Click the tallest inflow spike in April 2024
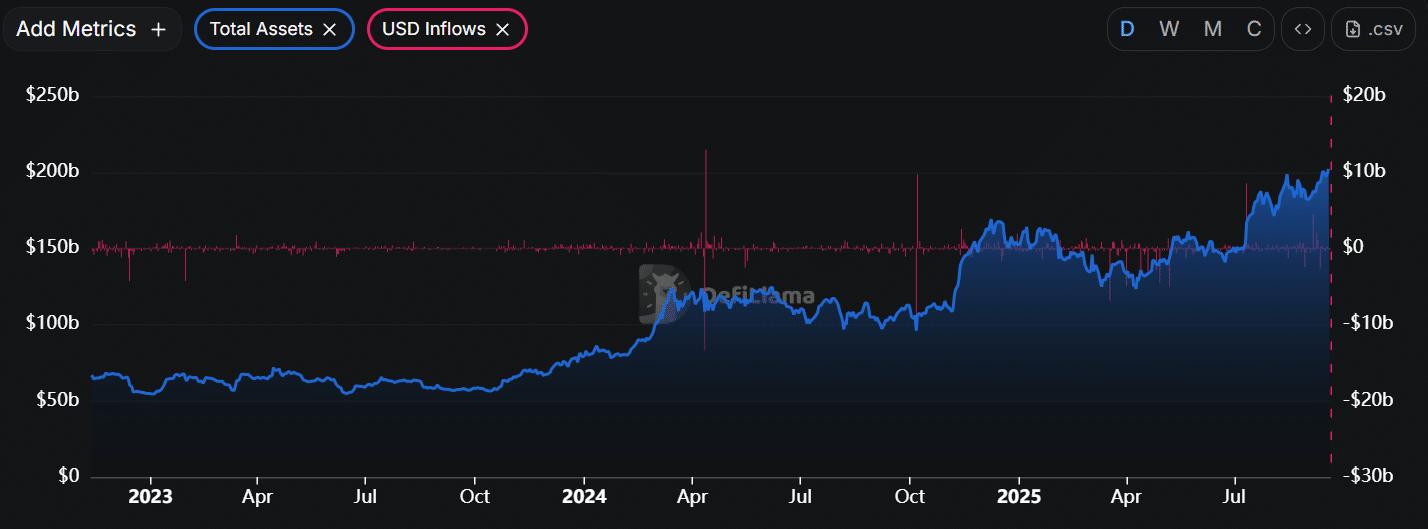Image resolution: width=1428 pixels, height=529 pixels. point(706,180)
